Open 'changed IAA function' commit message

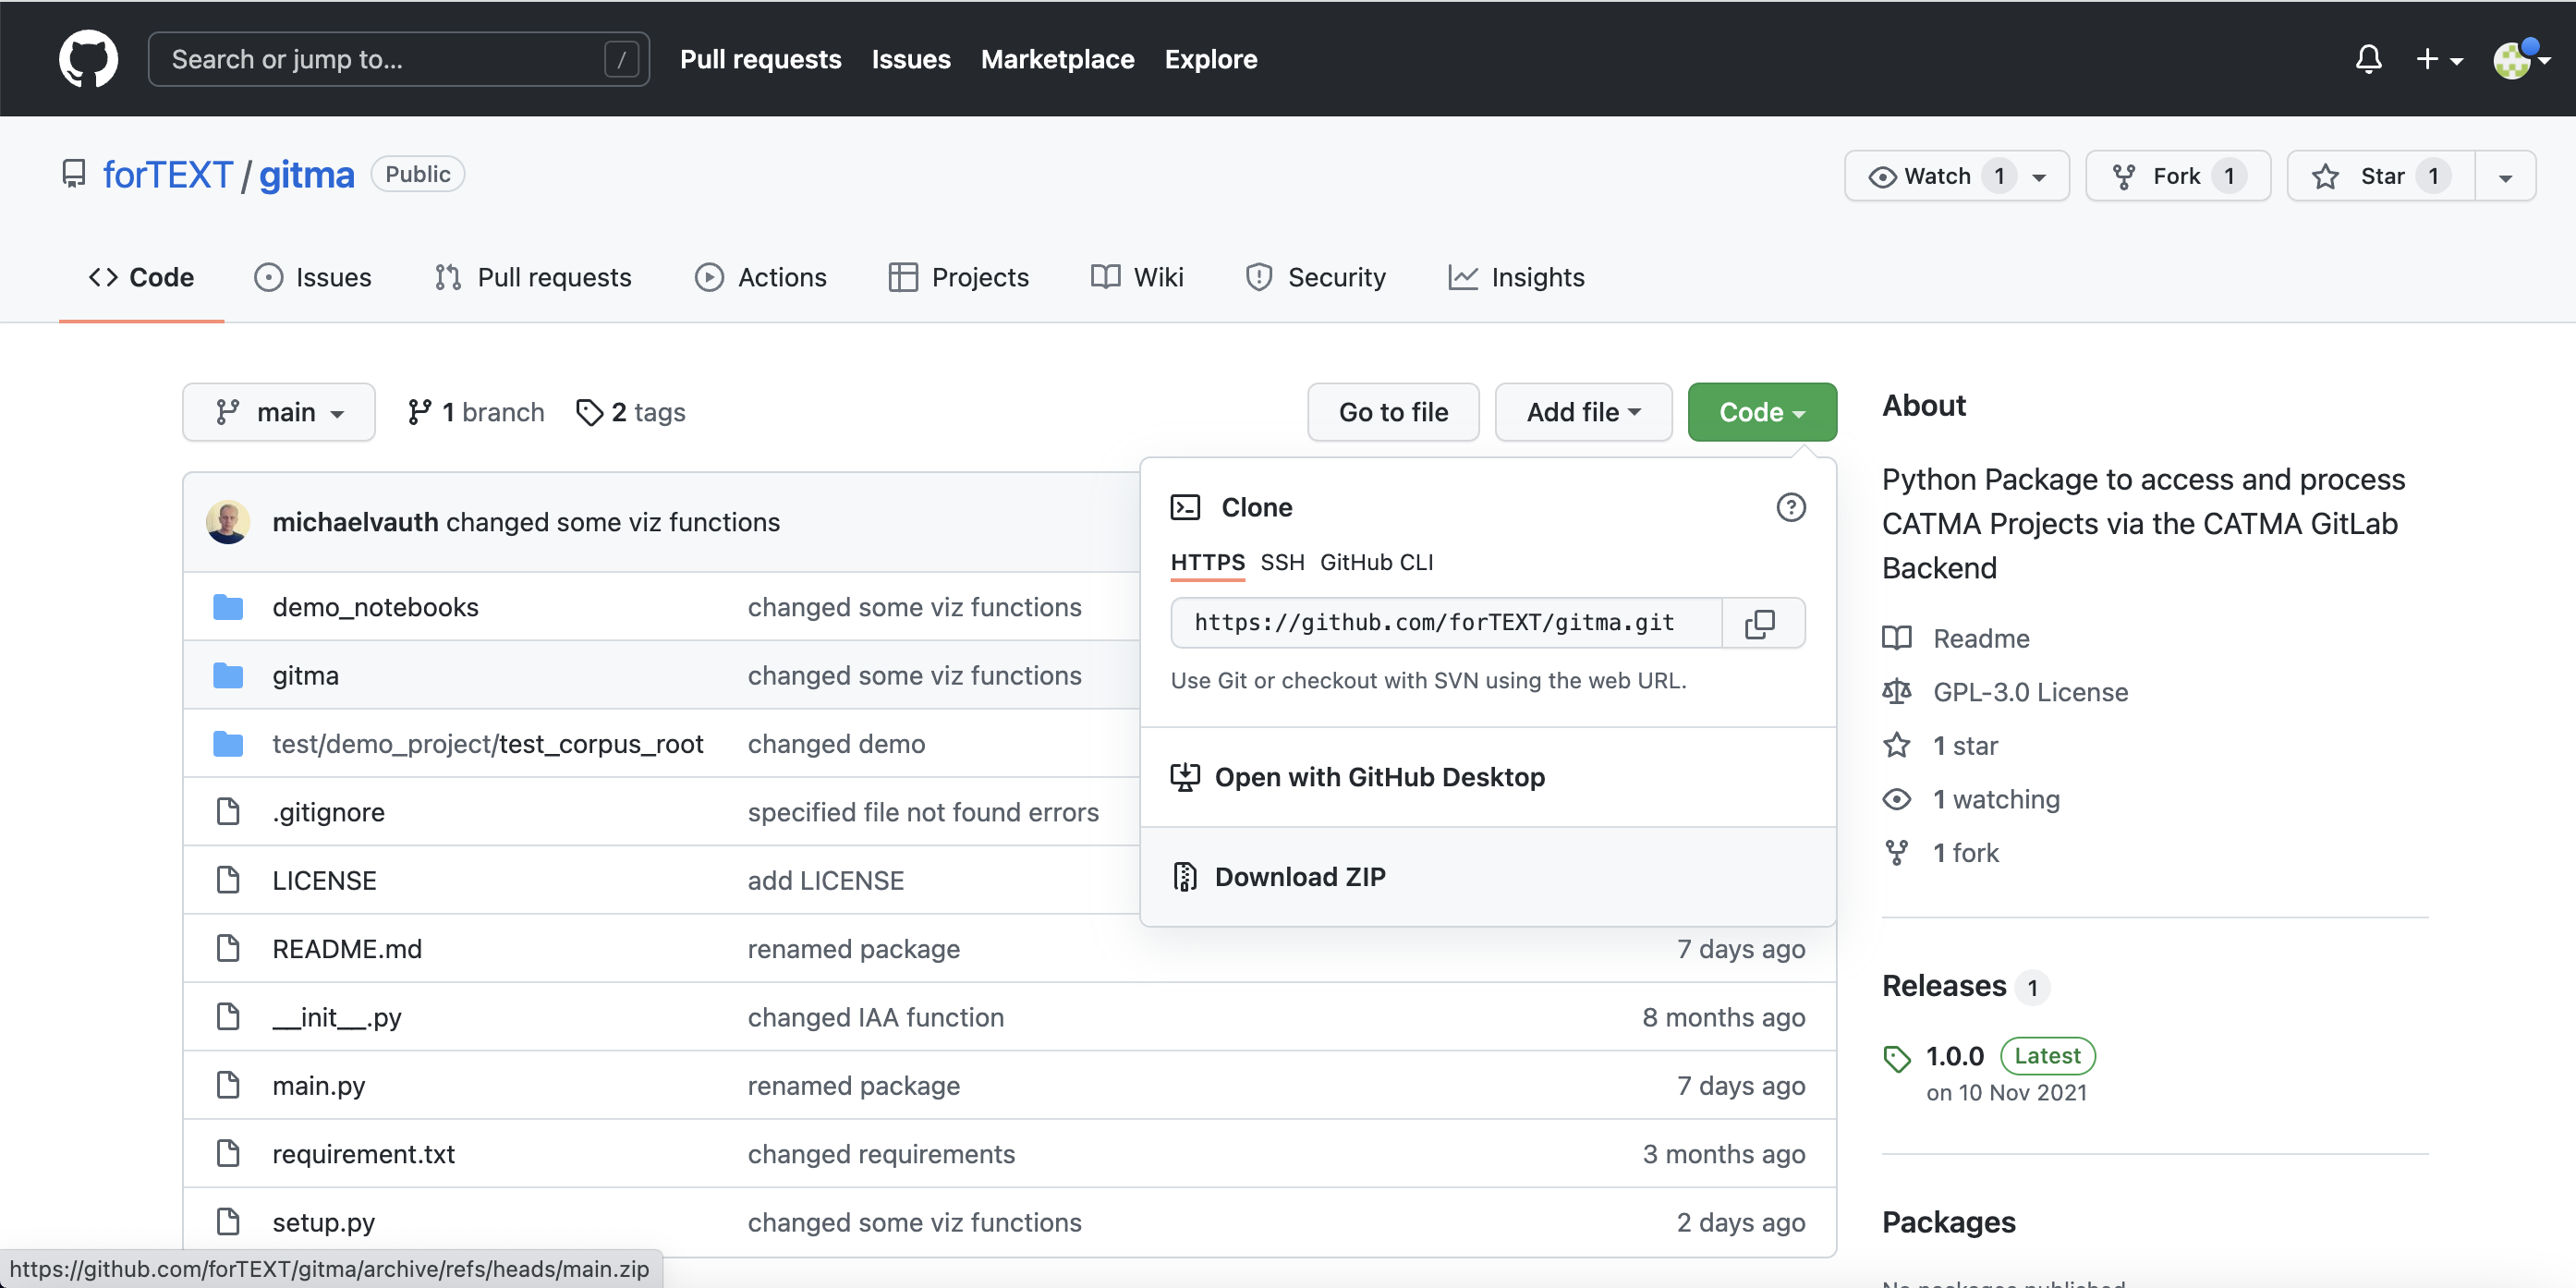point(875,1017)
